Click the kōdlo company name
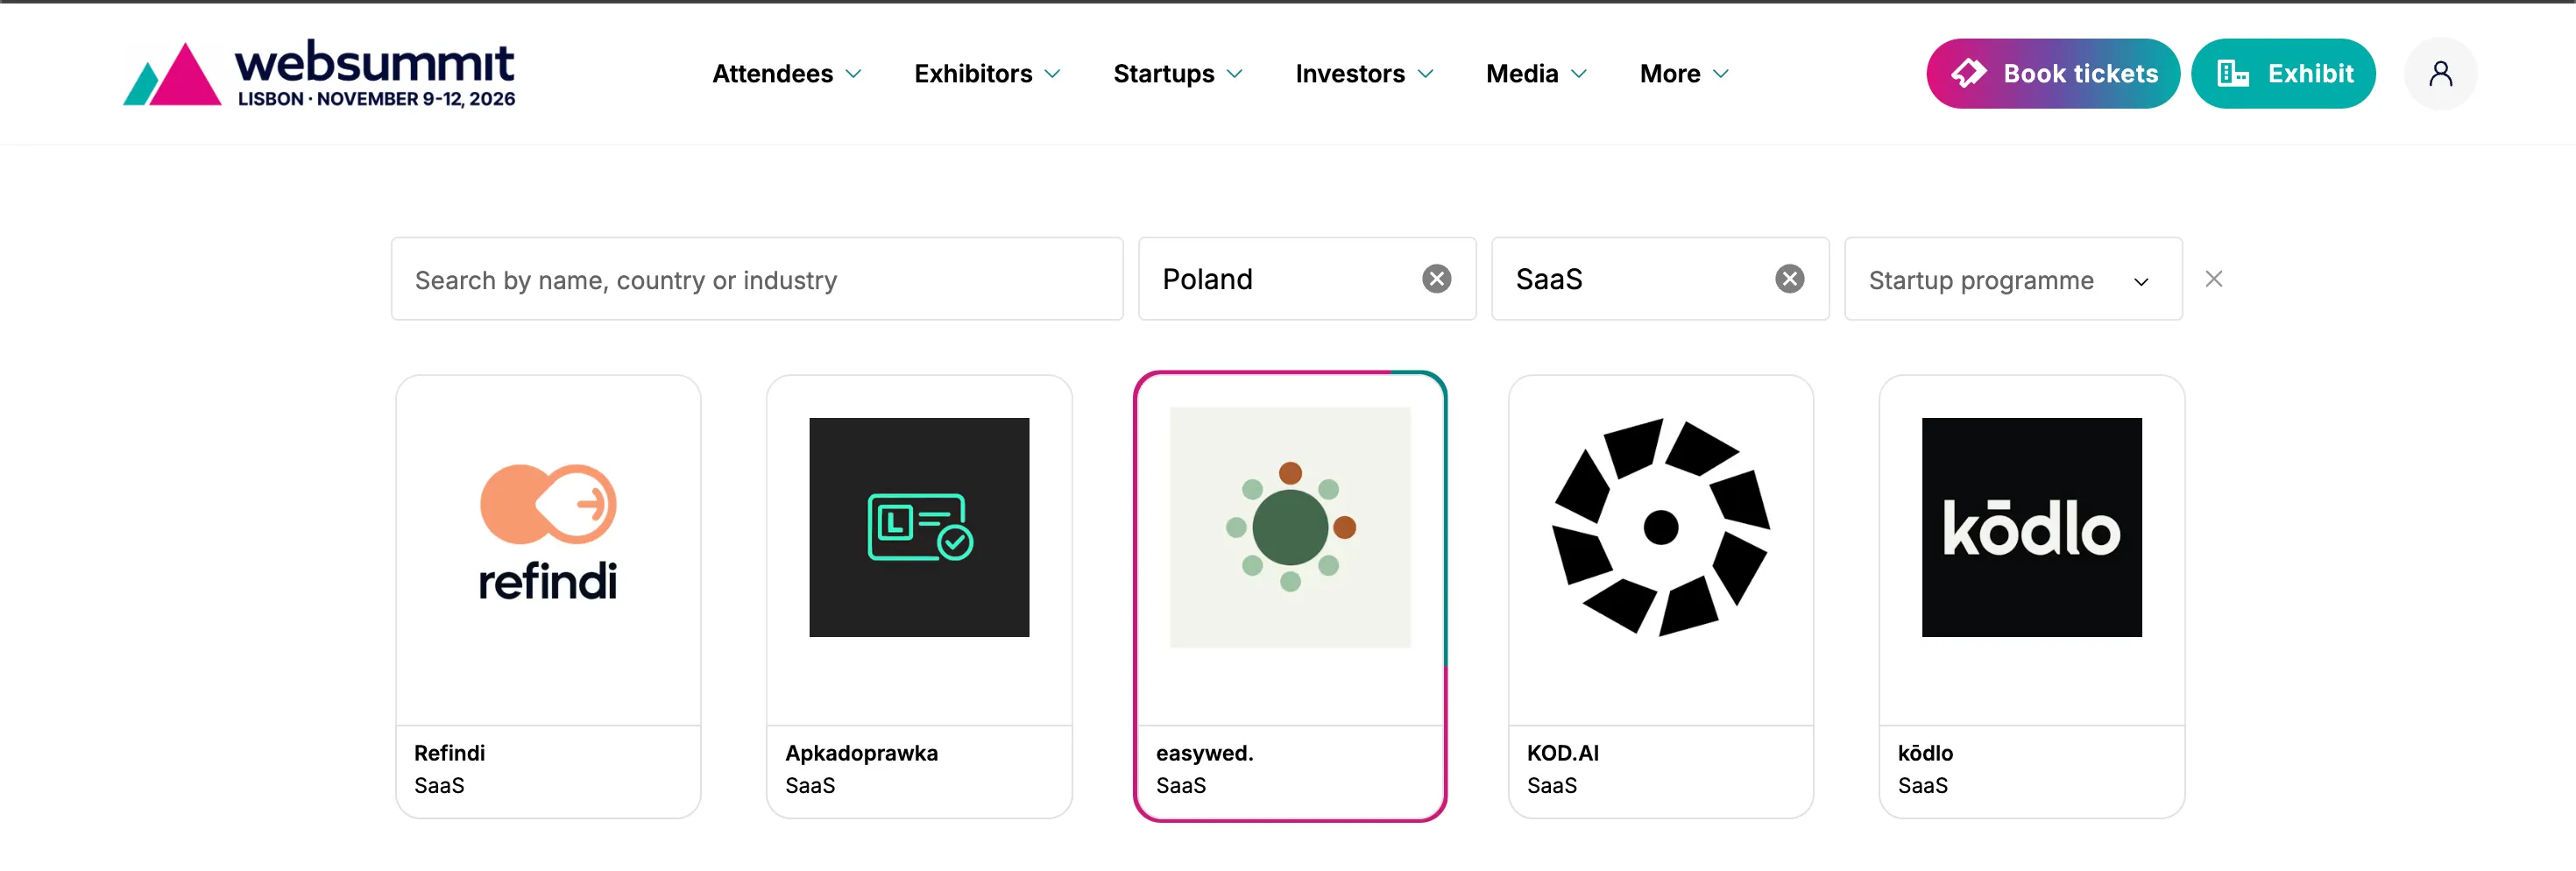Screen dimensions: 2576x871 tap(1924, 753)
